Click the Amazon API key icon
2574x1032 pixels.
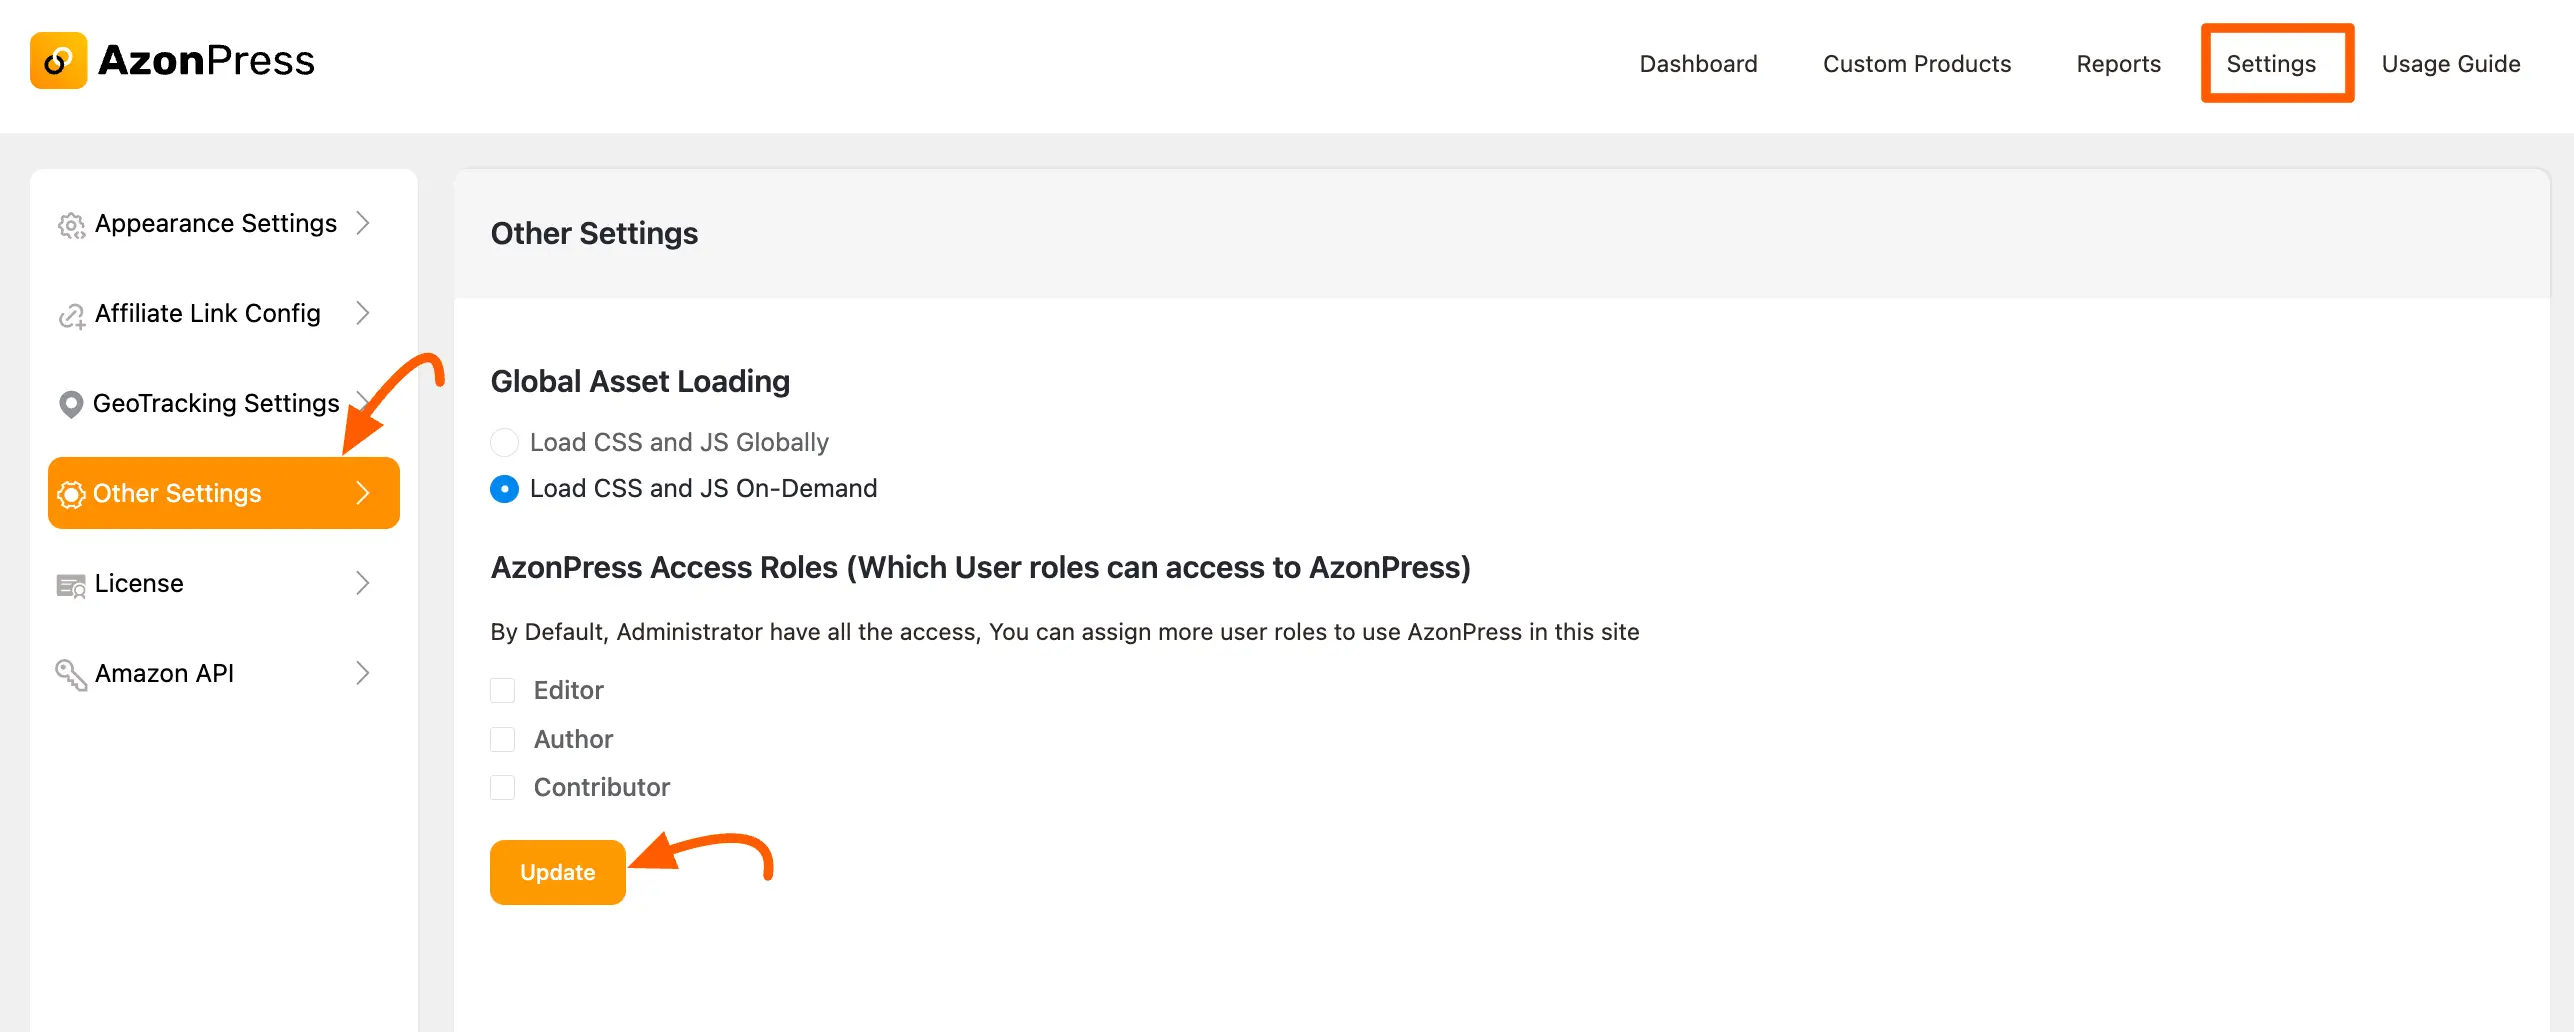(71, 675)
